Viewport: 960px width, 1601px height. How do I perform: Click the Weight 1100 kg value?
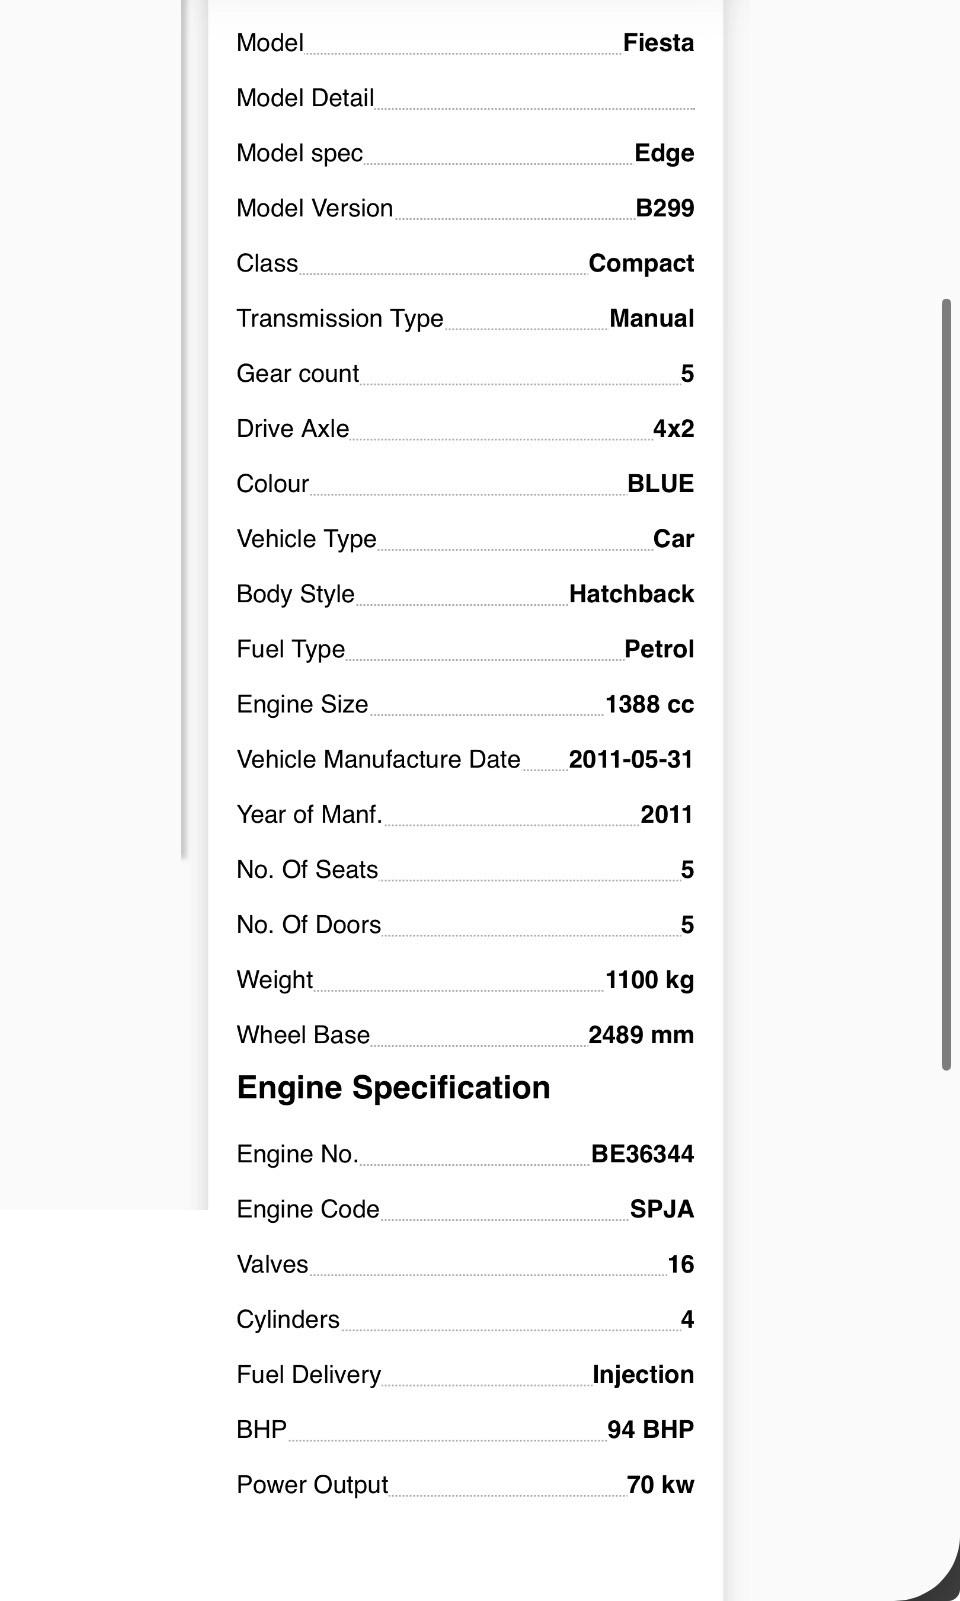[x=649, y=980]
